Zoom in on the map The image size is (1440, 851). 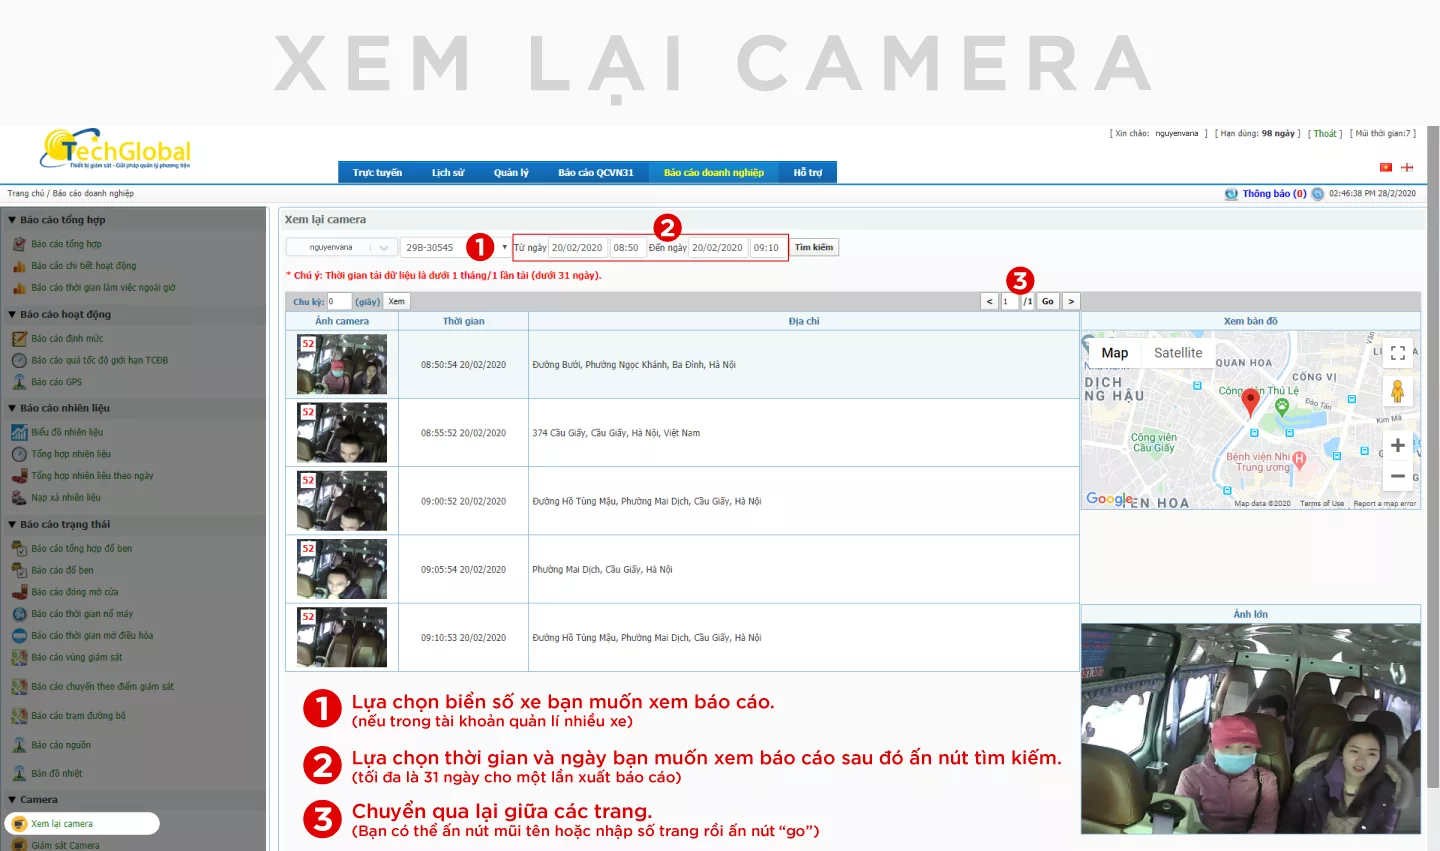point(1398,445)
